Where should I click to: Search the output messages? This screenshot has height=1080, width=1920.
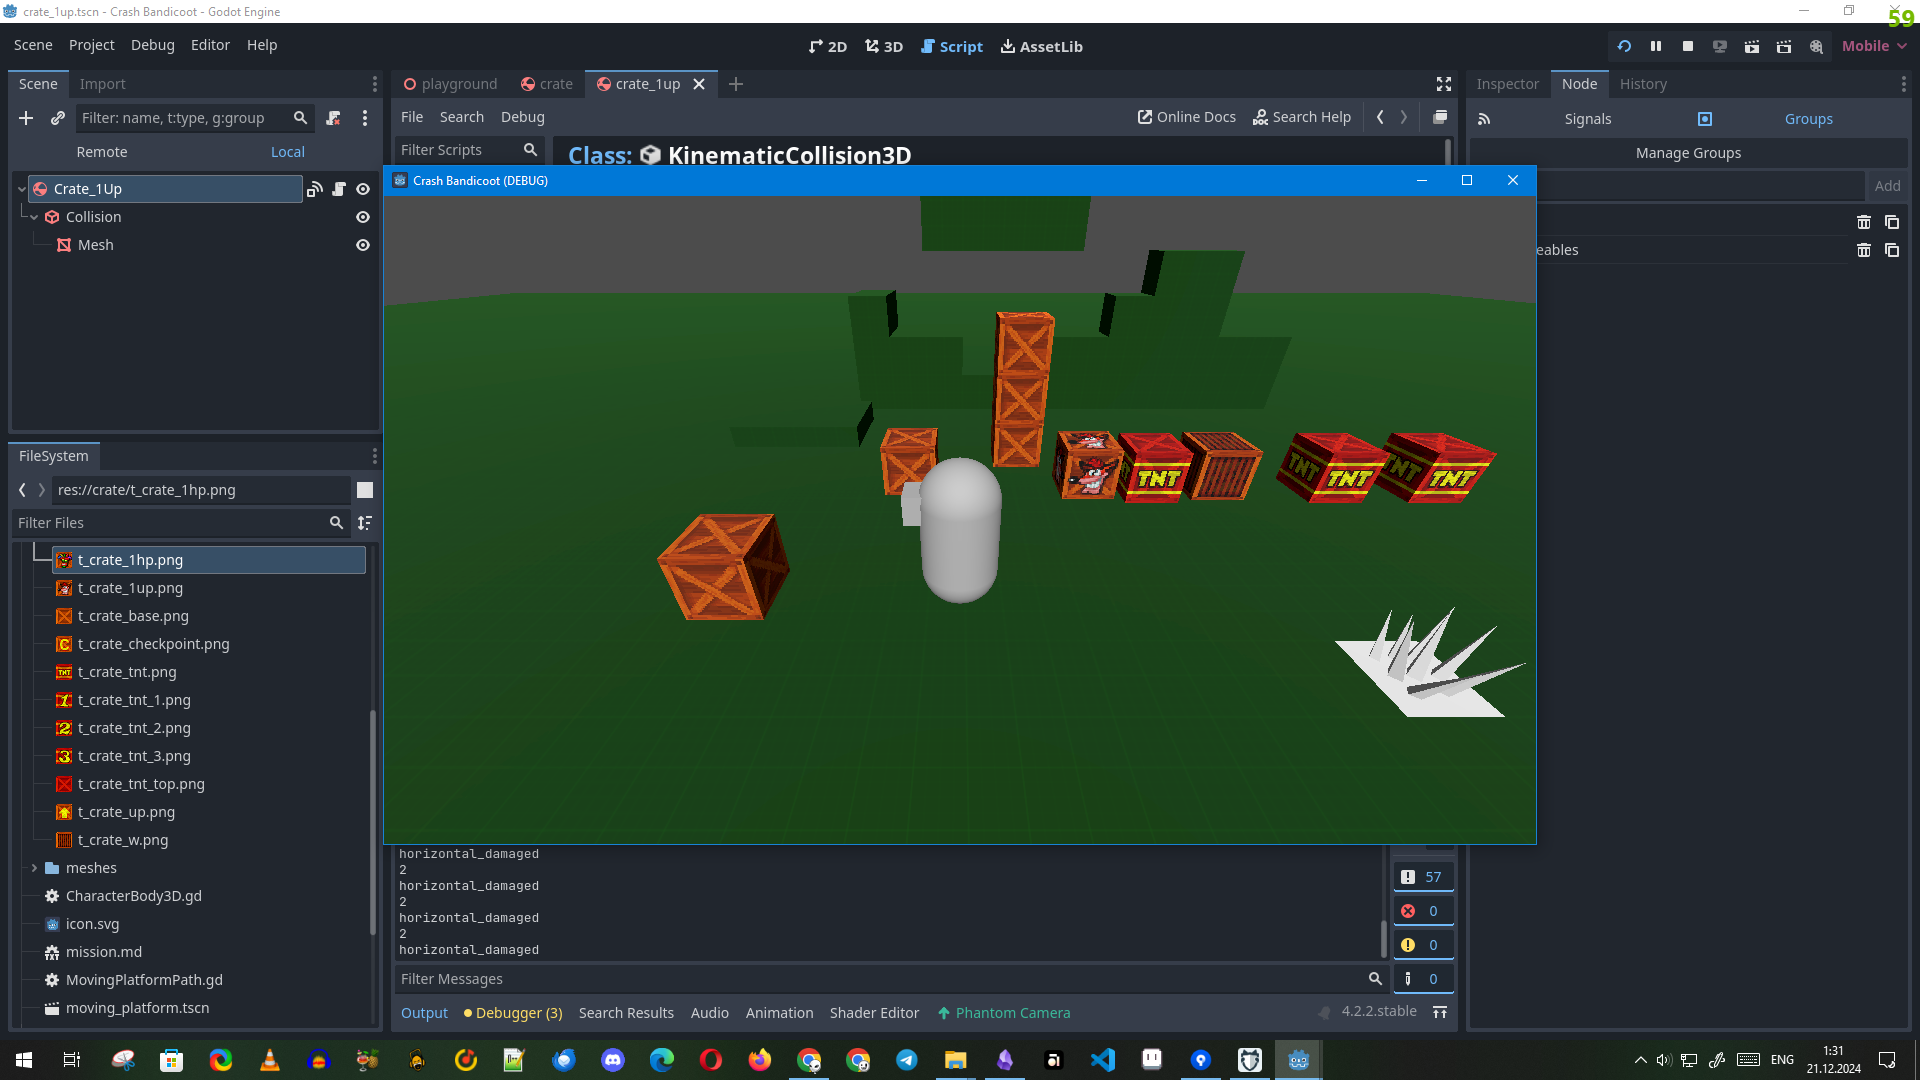pyautogui.click(x=1375, y=979)
